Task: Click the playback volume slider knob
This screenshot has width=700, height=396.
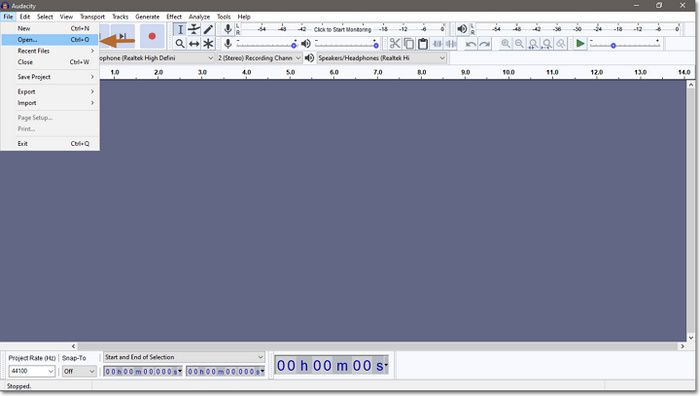Action: [x=376, y=46]
